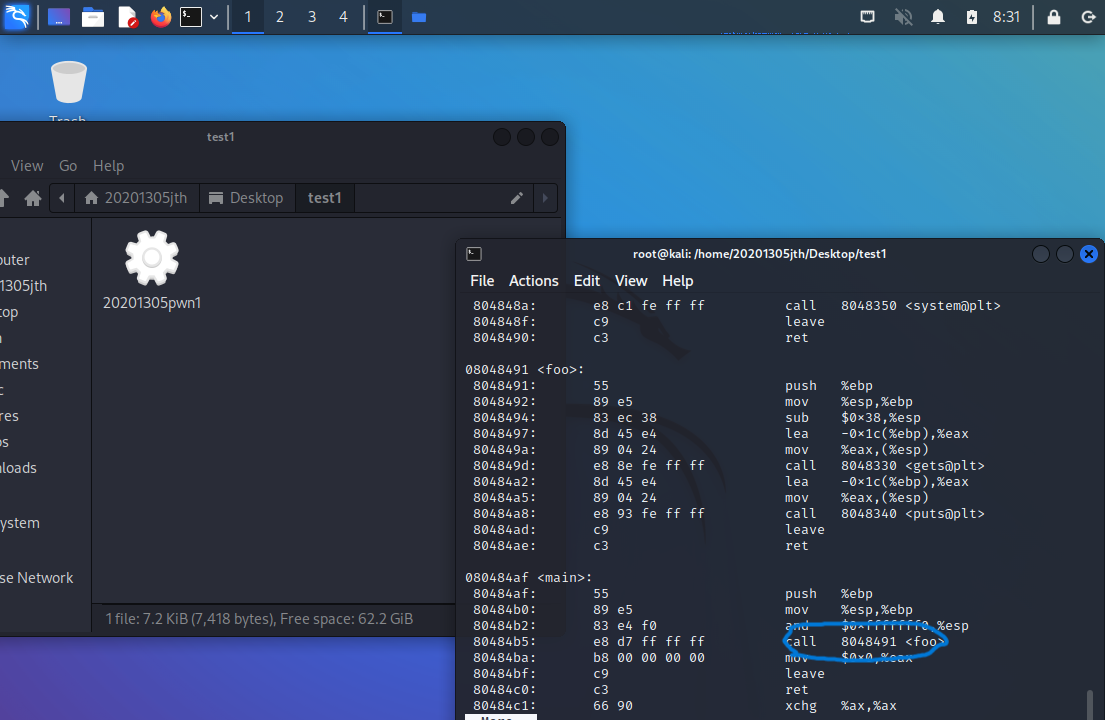
Task: Click the 'call 8048350 <system@plt>' text
Action: click(893, 305)
